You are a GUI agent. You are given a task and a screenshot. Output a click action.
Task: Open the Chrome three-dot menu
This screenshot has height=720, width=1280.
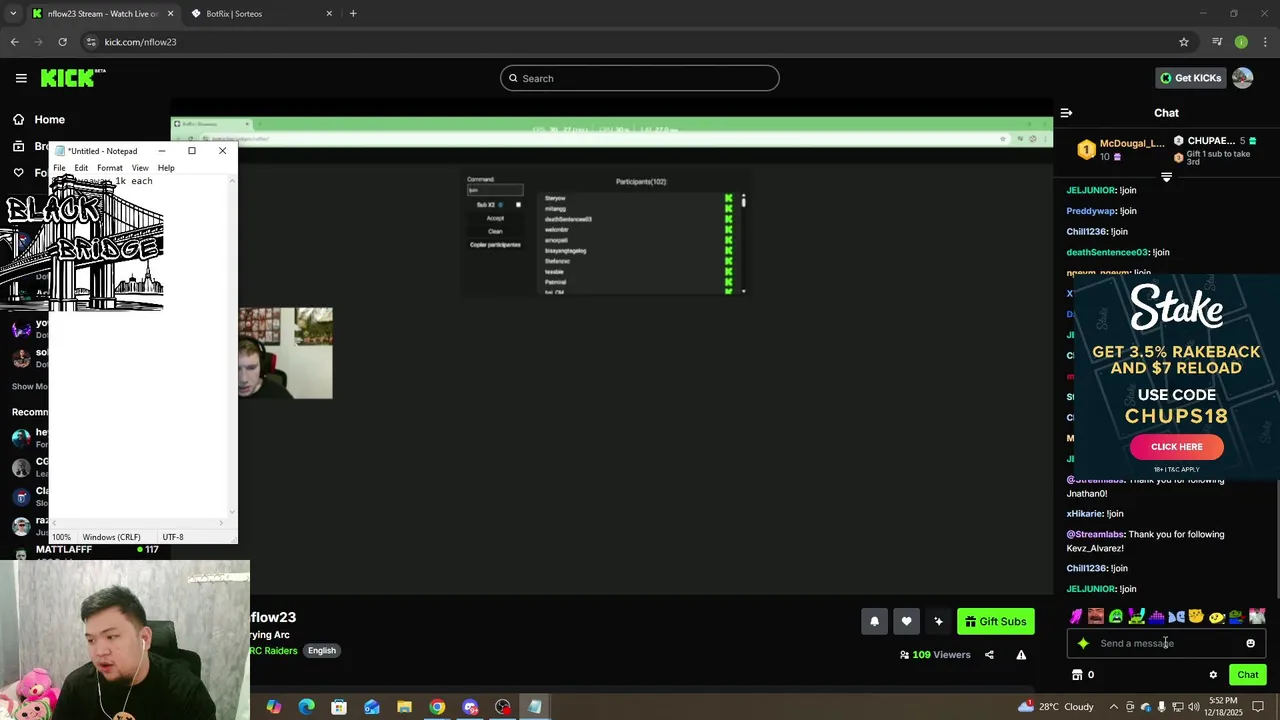pos(1266,42)
